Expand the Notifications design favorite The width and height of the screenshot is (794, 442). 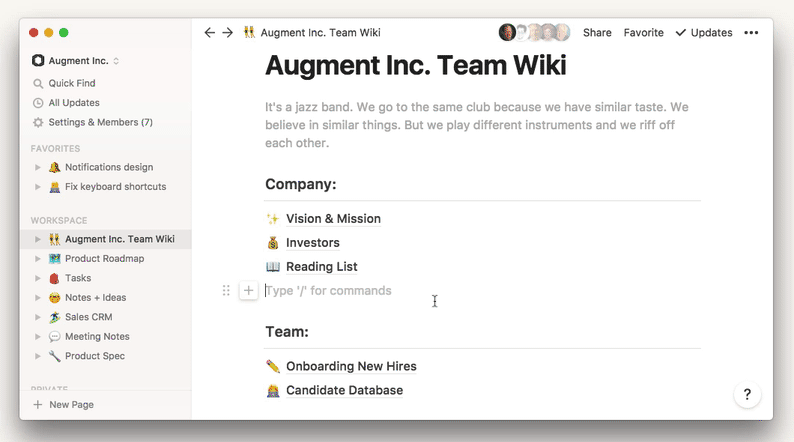point(38,167)
